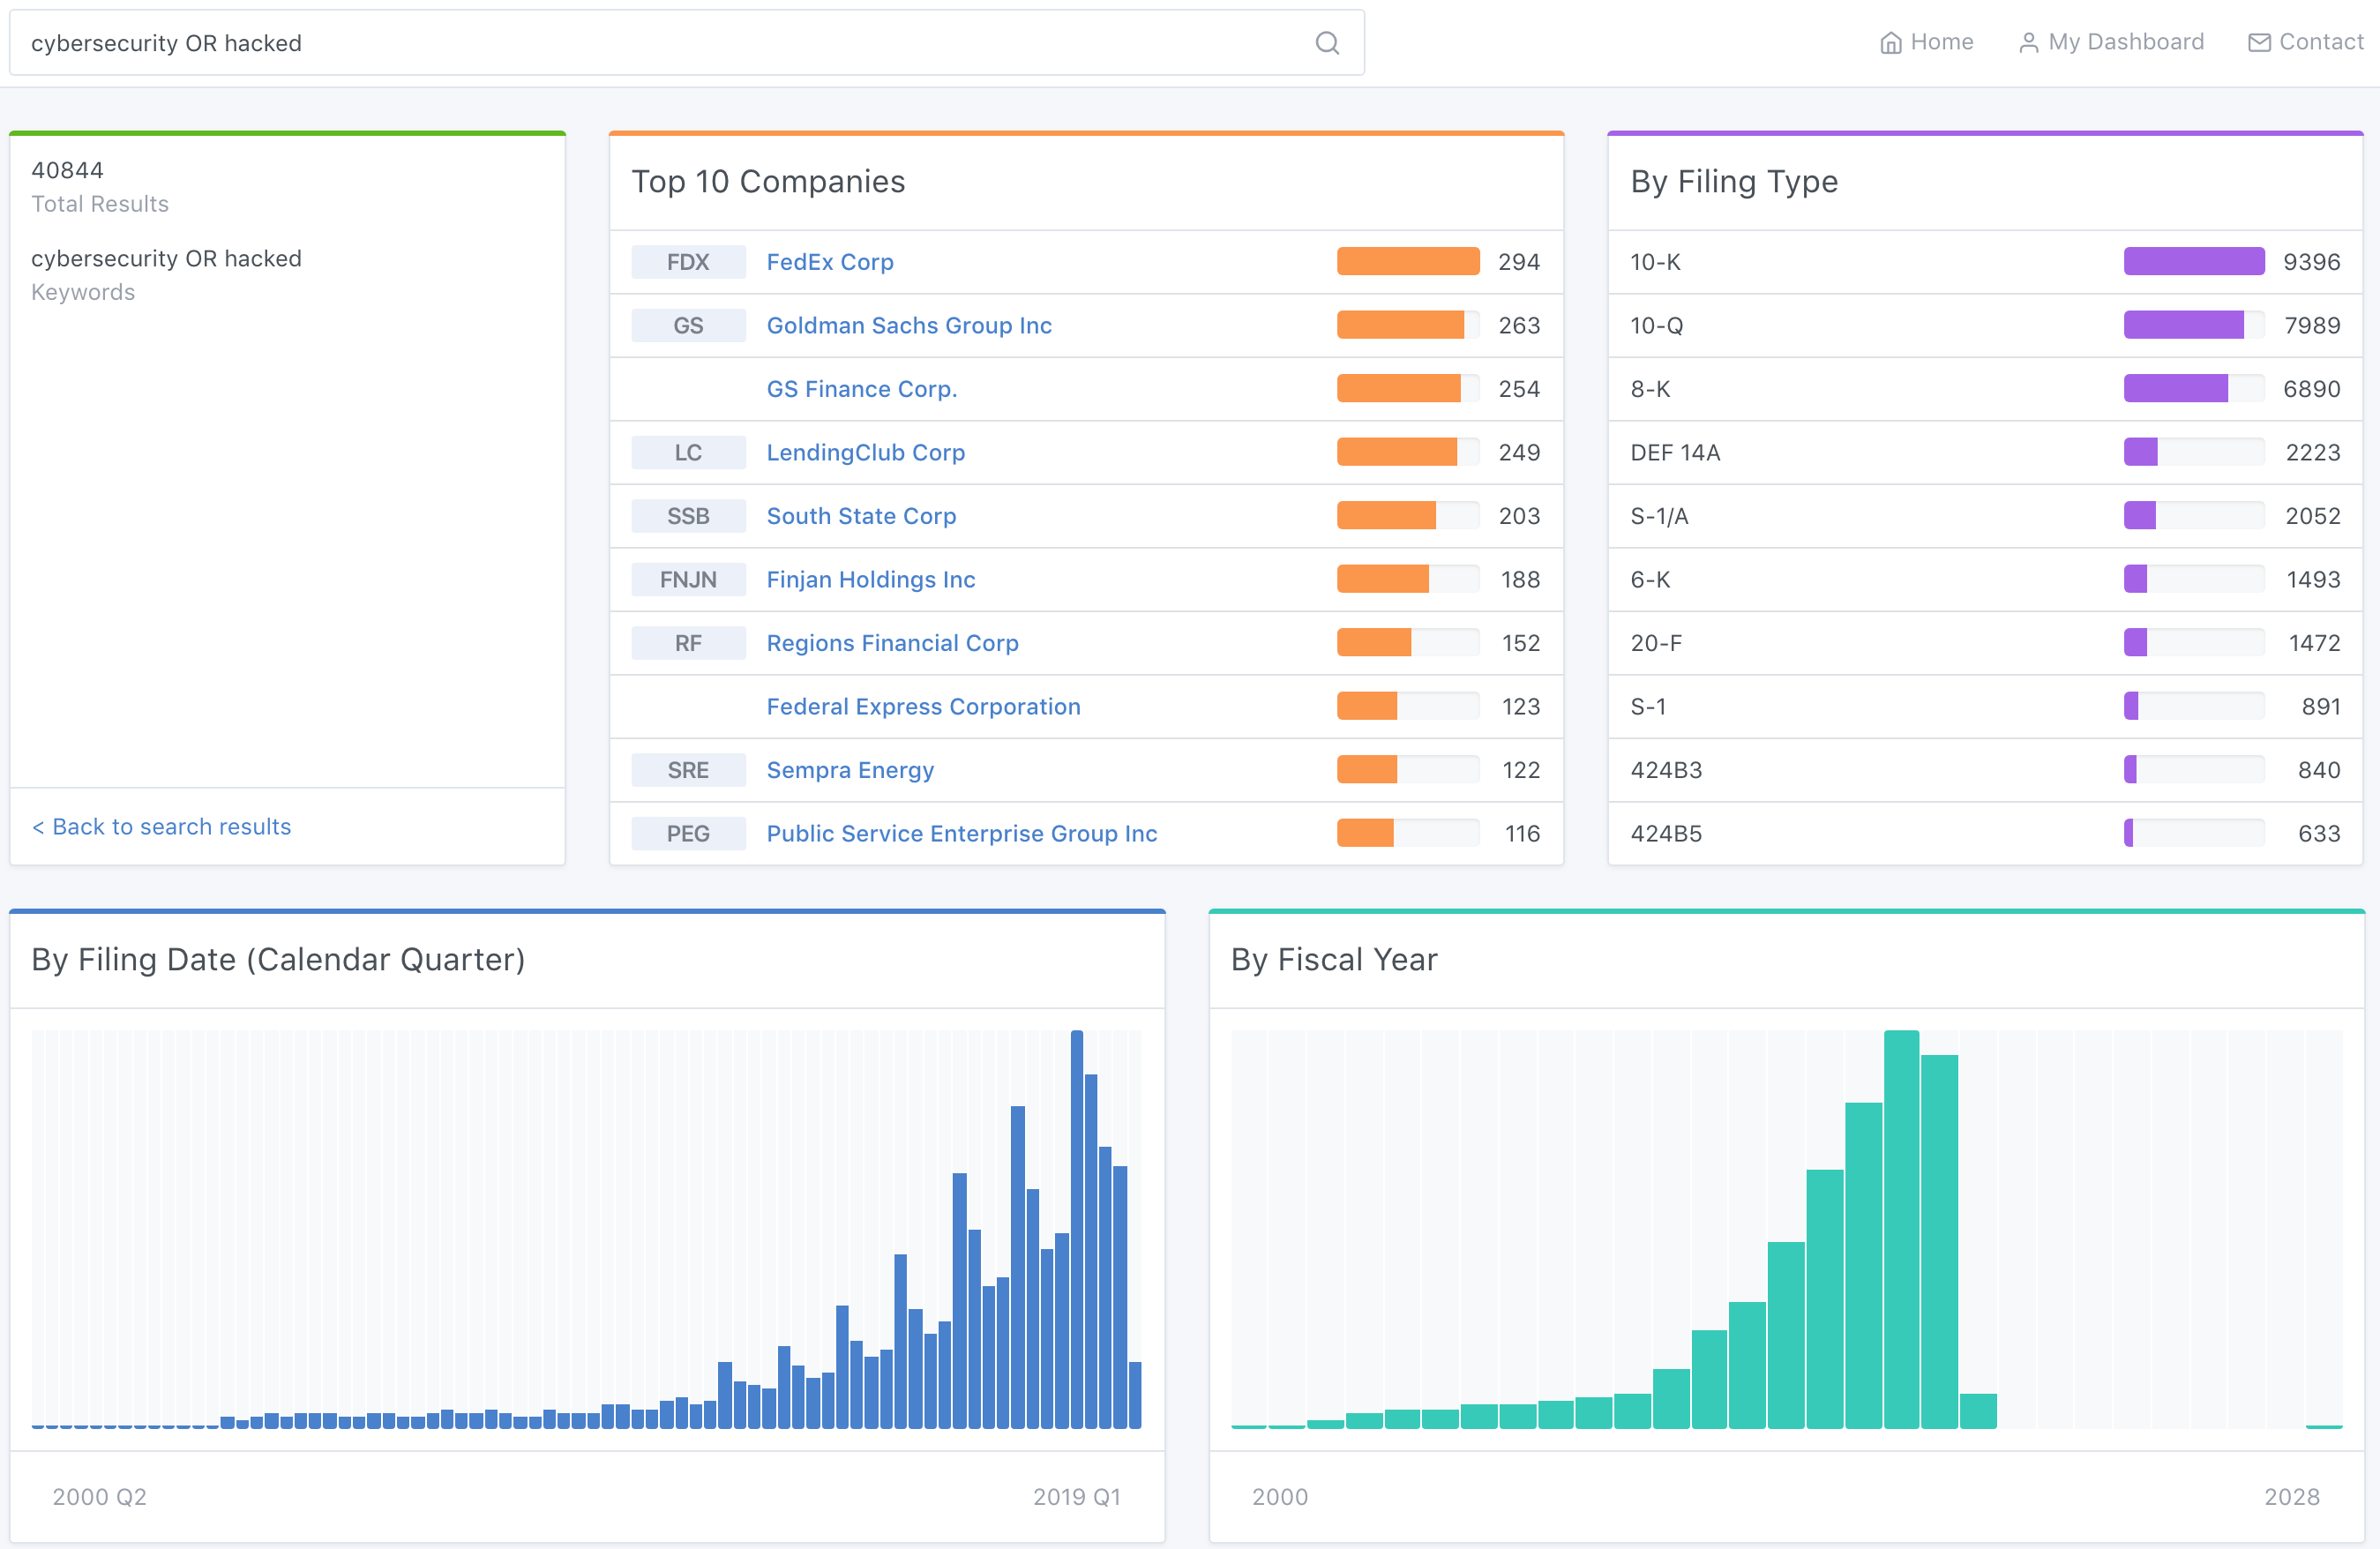Select LendingClub Corp in top companies
The image size is (2380, 1549).
tap(865, 452)
